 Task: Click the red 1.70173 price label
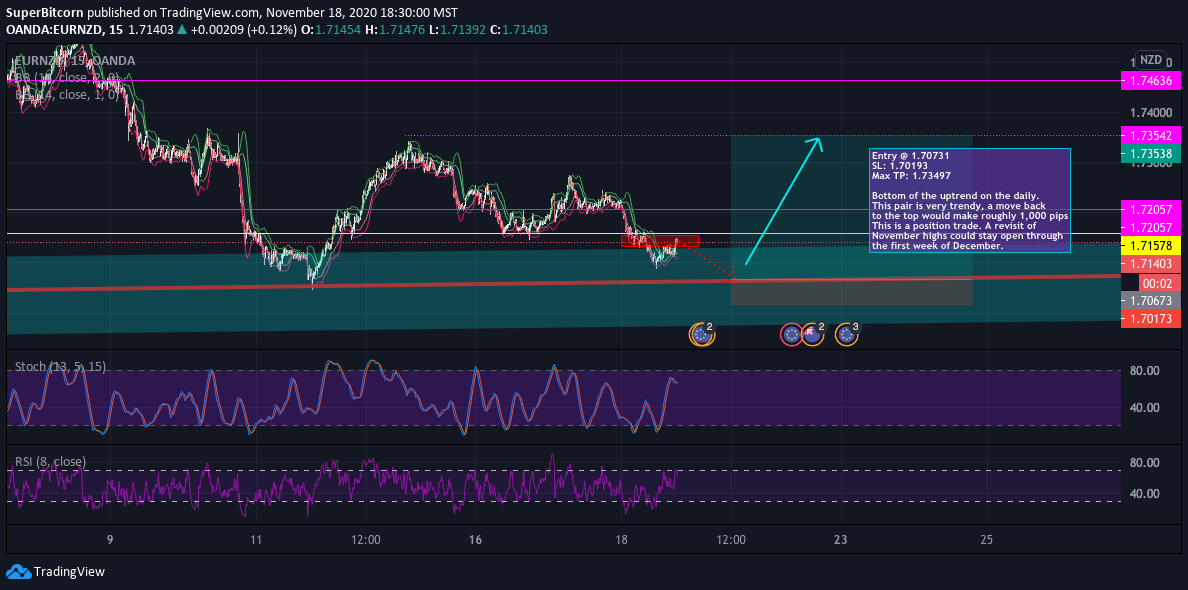point(1150,319)
